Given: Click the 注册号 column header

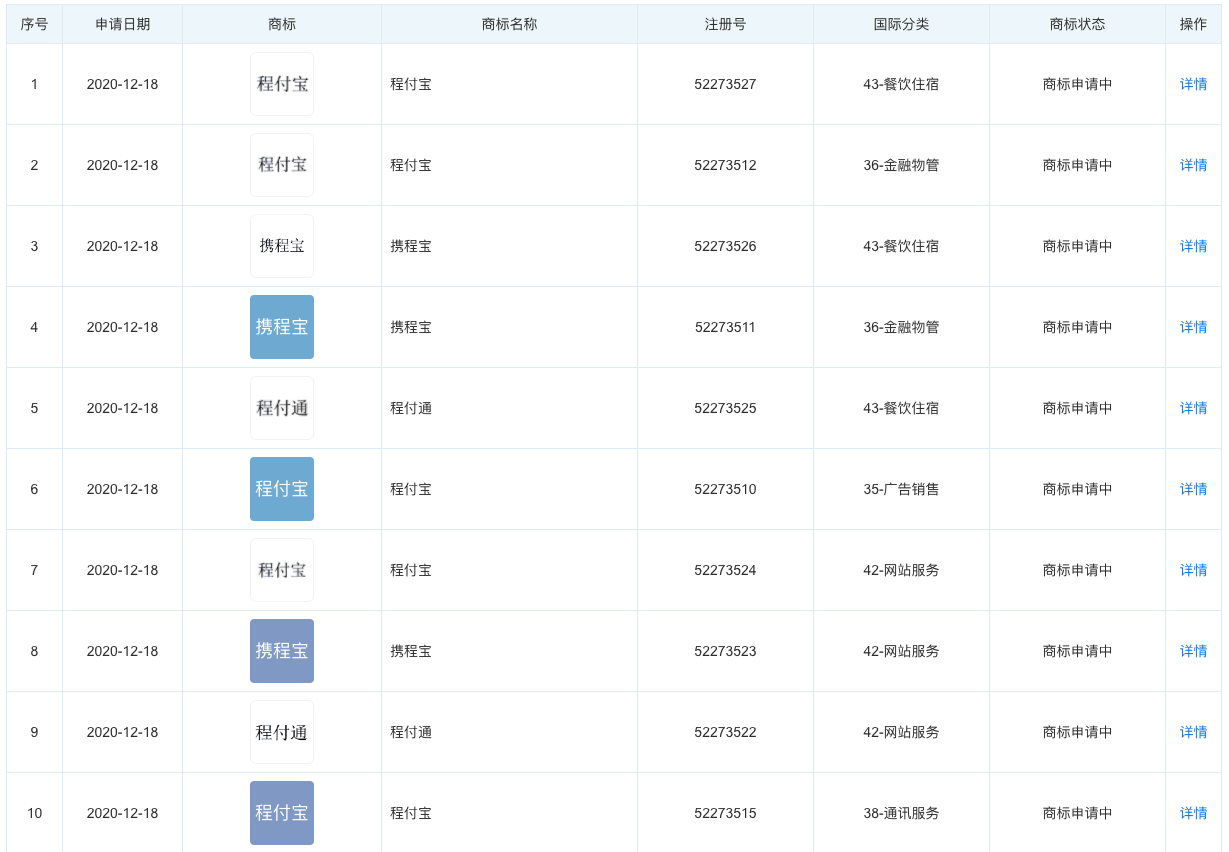Looking at the screenshot, I should click(725, 24).
